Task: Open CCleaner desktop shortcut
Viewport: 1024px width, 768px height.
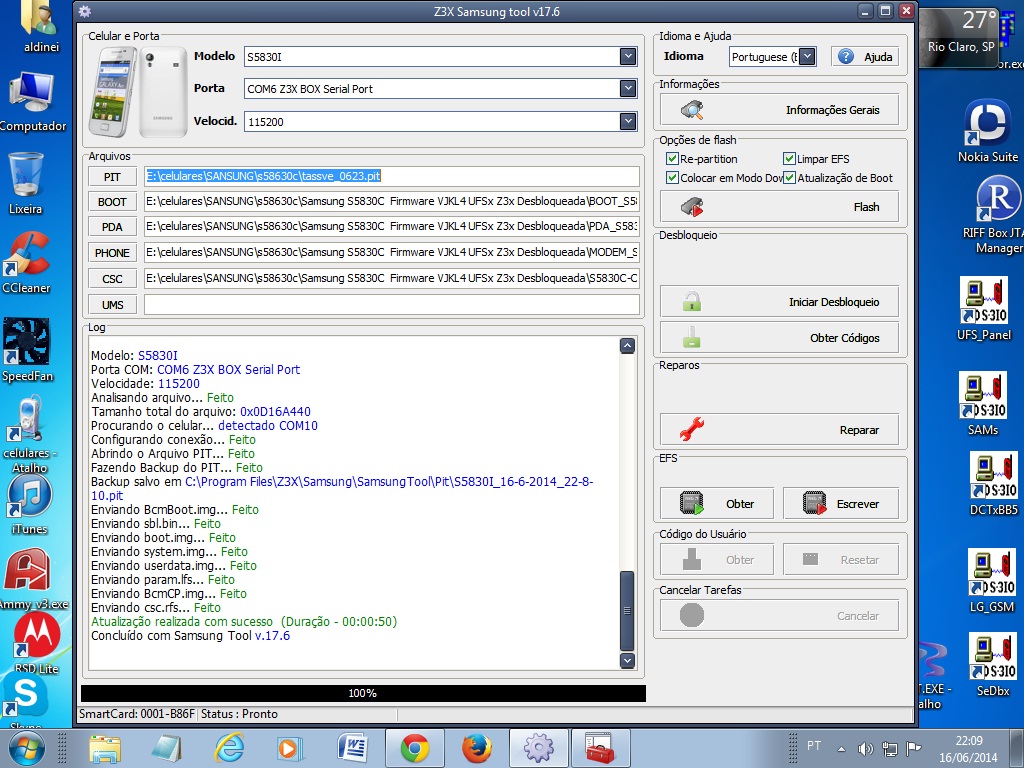Action: click(26, 263)
